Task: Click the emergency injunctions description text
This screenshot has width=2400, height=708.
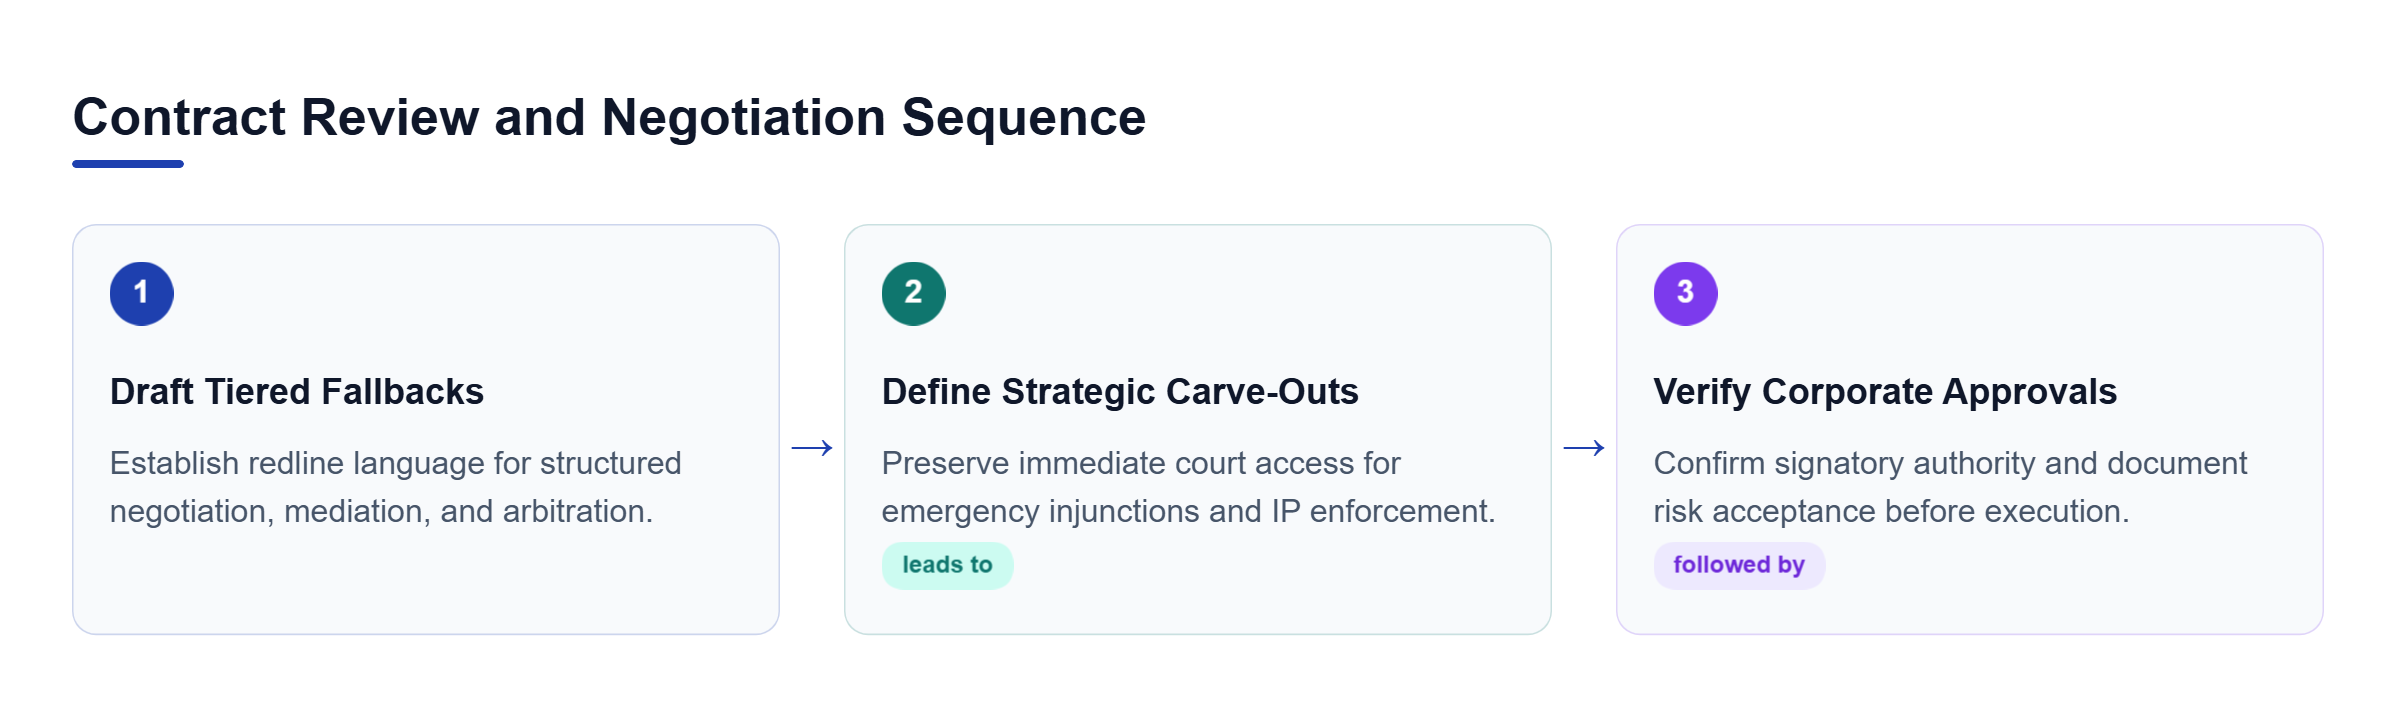Action: (1188, 487)
